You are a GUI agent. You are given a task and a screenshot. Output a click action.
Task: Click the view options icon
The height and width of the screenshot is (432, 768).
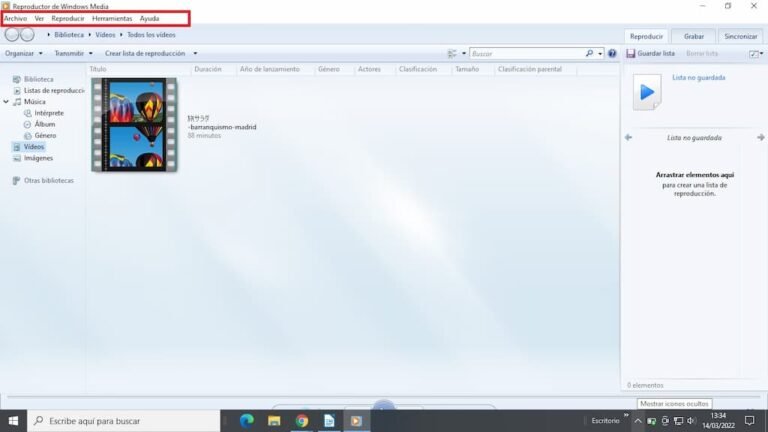click(x=452, y=53)
